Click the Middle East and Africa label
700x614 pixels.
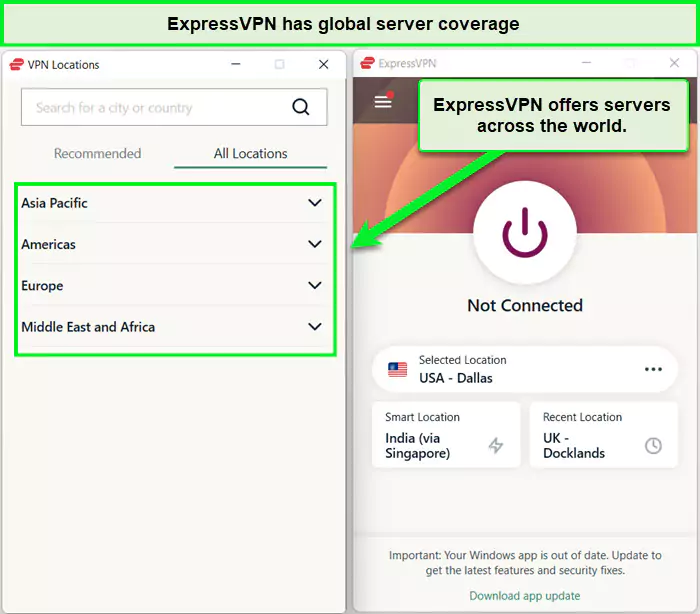pyautogui.click(x=88, y=327)
